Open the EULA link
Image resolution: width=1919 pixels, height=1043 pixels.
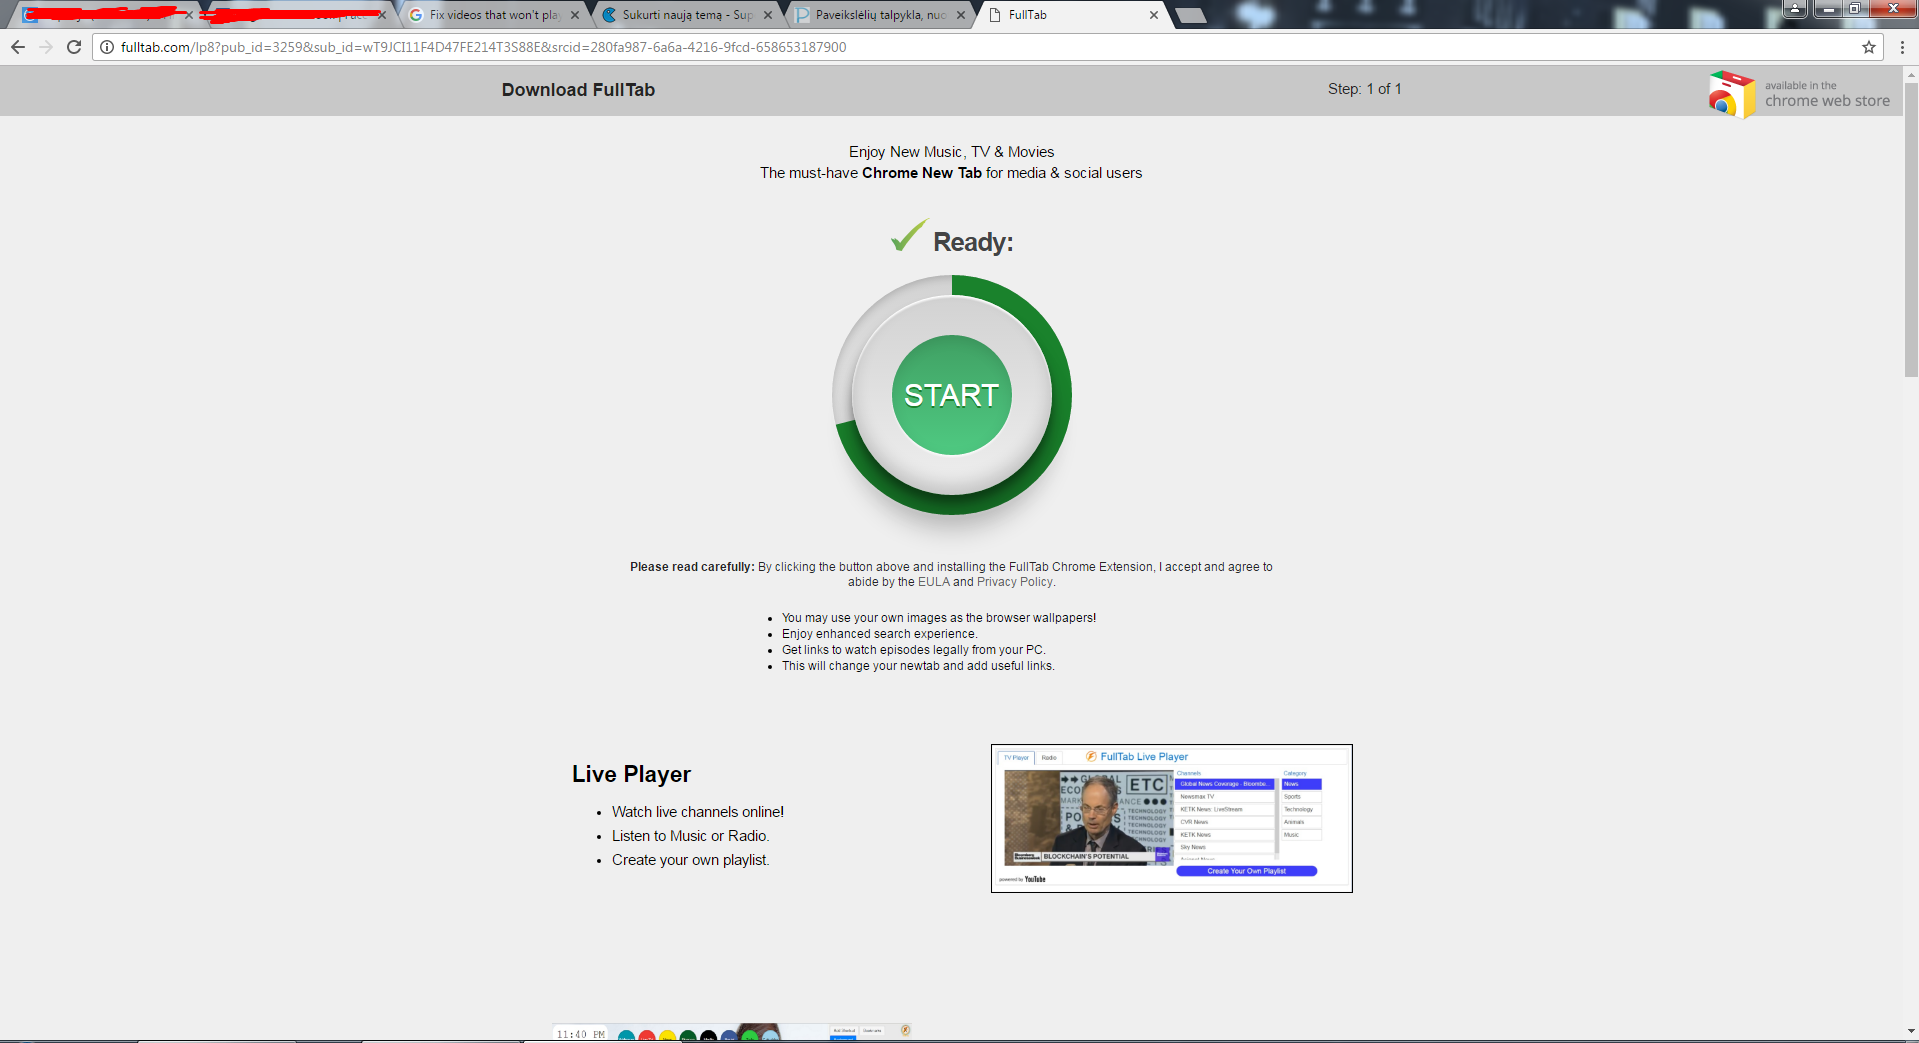click(x=933, y=582)
